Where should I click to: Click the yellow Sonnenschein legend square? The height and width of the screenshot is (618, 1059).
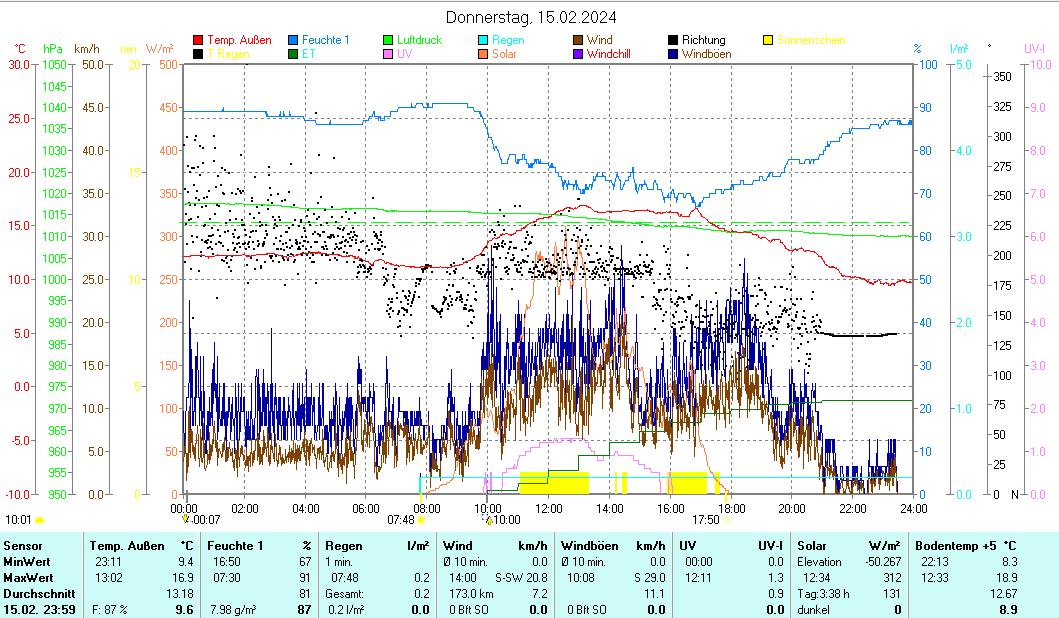pyautogui.click(x=769, y=41)
